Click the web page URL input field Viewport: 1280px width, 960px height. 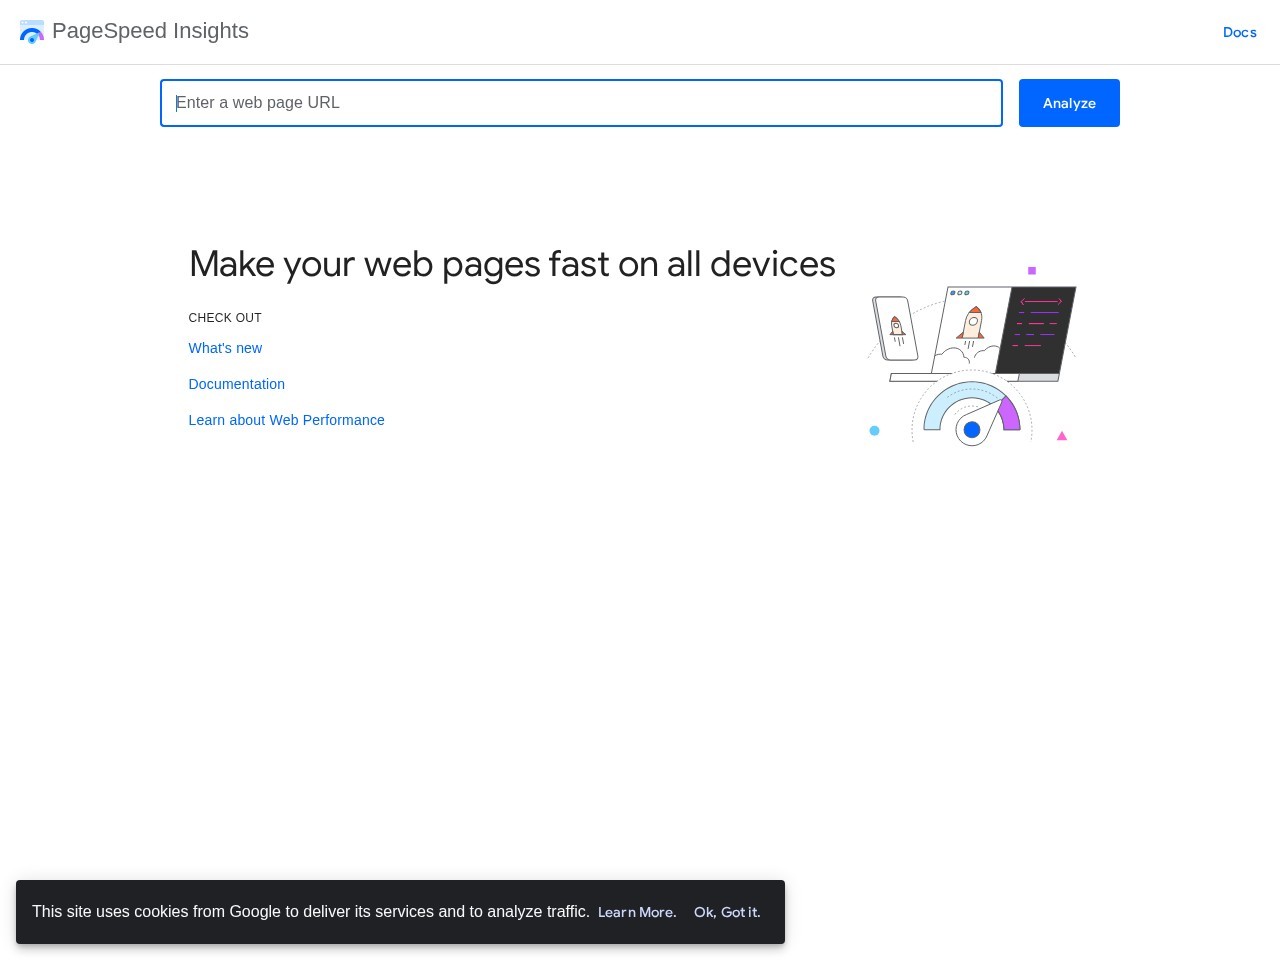pos(581,103)
